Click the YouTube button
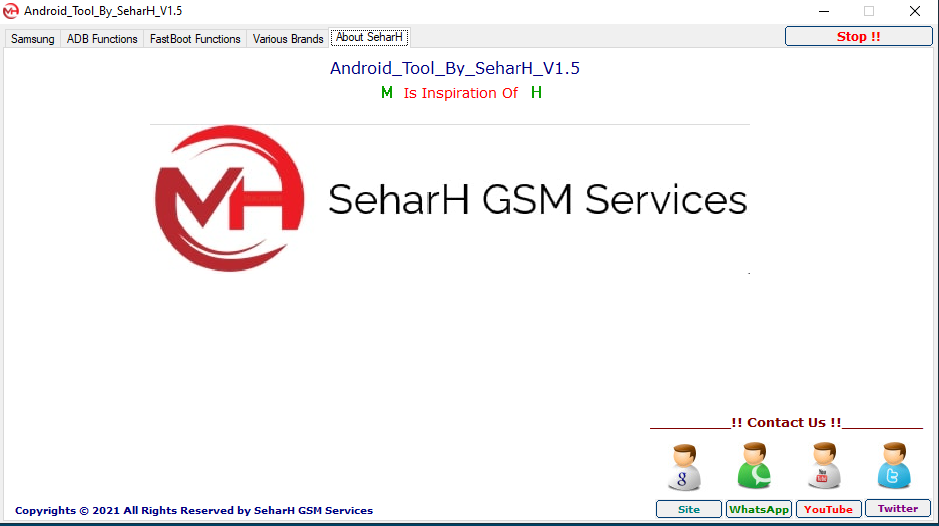This screenshot has width=939, height=526. click(828, 509)
